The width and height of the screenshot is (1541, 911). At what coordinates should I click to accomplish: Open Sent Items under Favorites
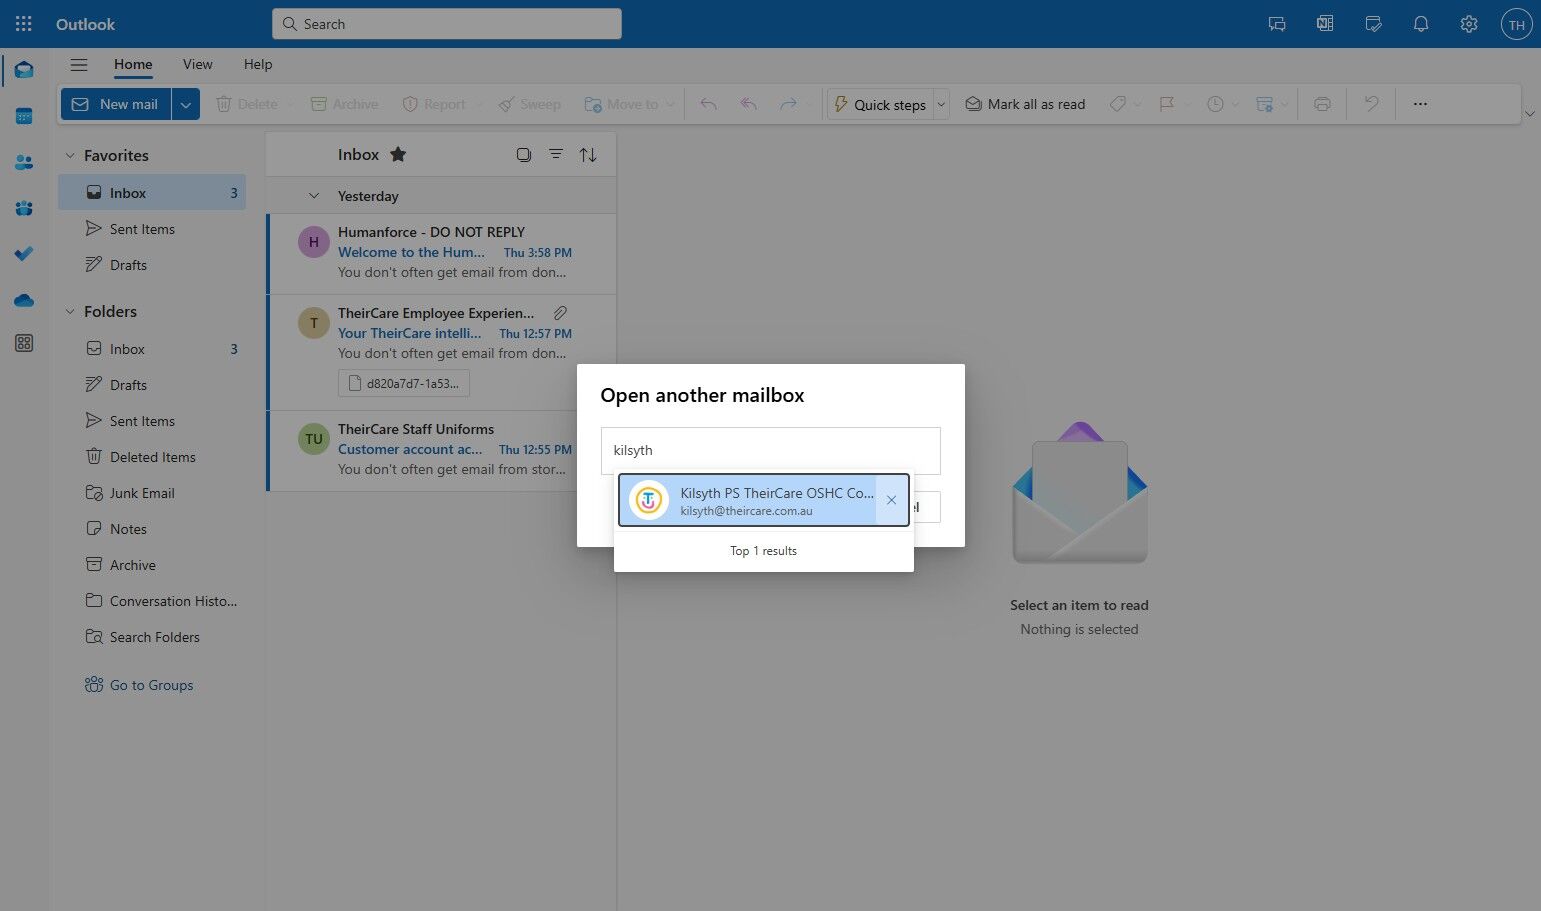[152, 229]
